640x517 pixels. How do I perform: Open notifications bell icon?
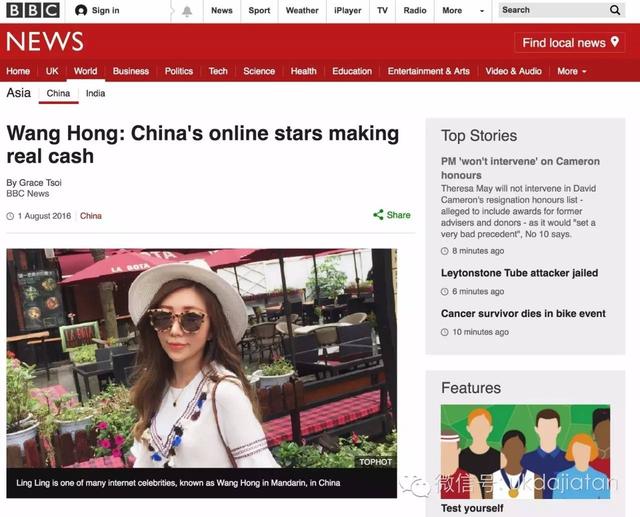click(x=186, y=11)
